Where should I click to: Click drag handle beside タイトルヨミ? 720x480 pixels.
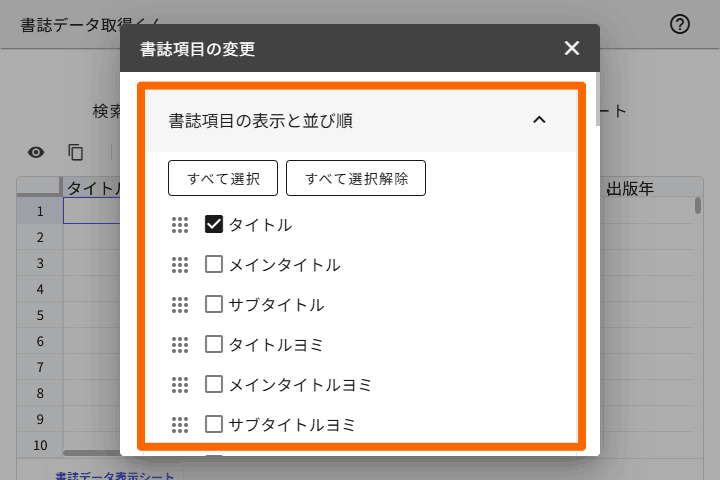tap(180, 345)
